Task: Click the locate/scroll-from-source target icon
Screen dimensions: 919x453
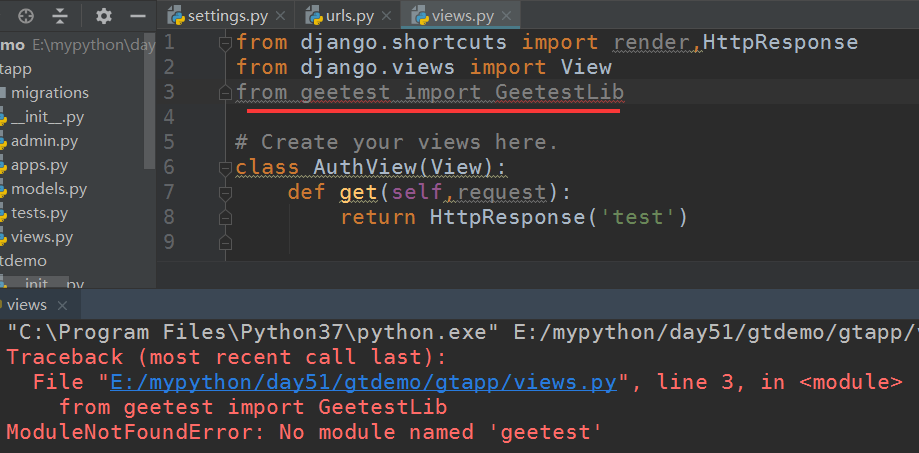Action: coord(27,17)
